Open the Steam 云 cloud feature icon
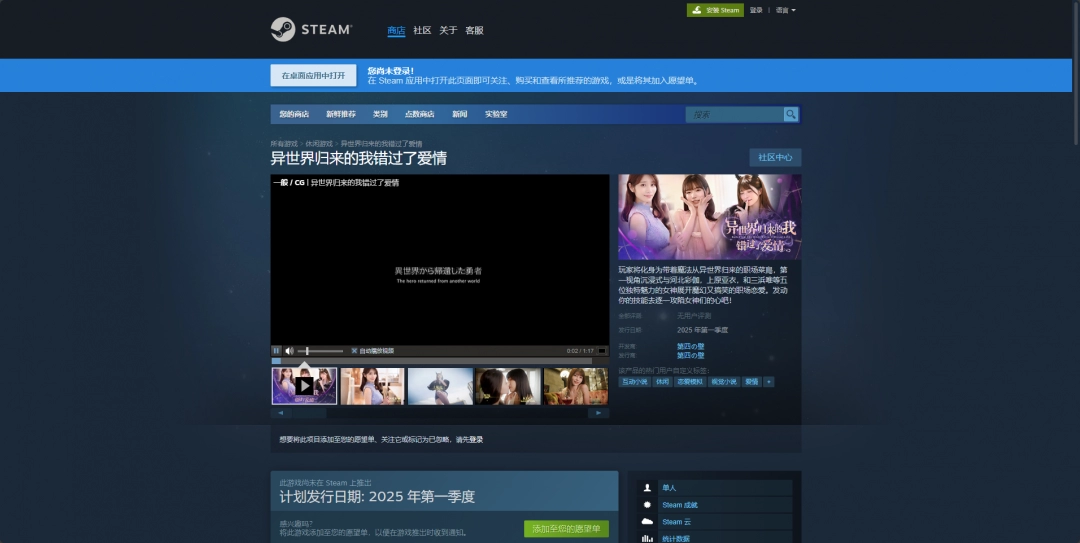The height and width of the screenshot is (543, 1080). [x=648, y=522]
